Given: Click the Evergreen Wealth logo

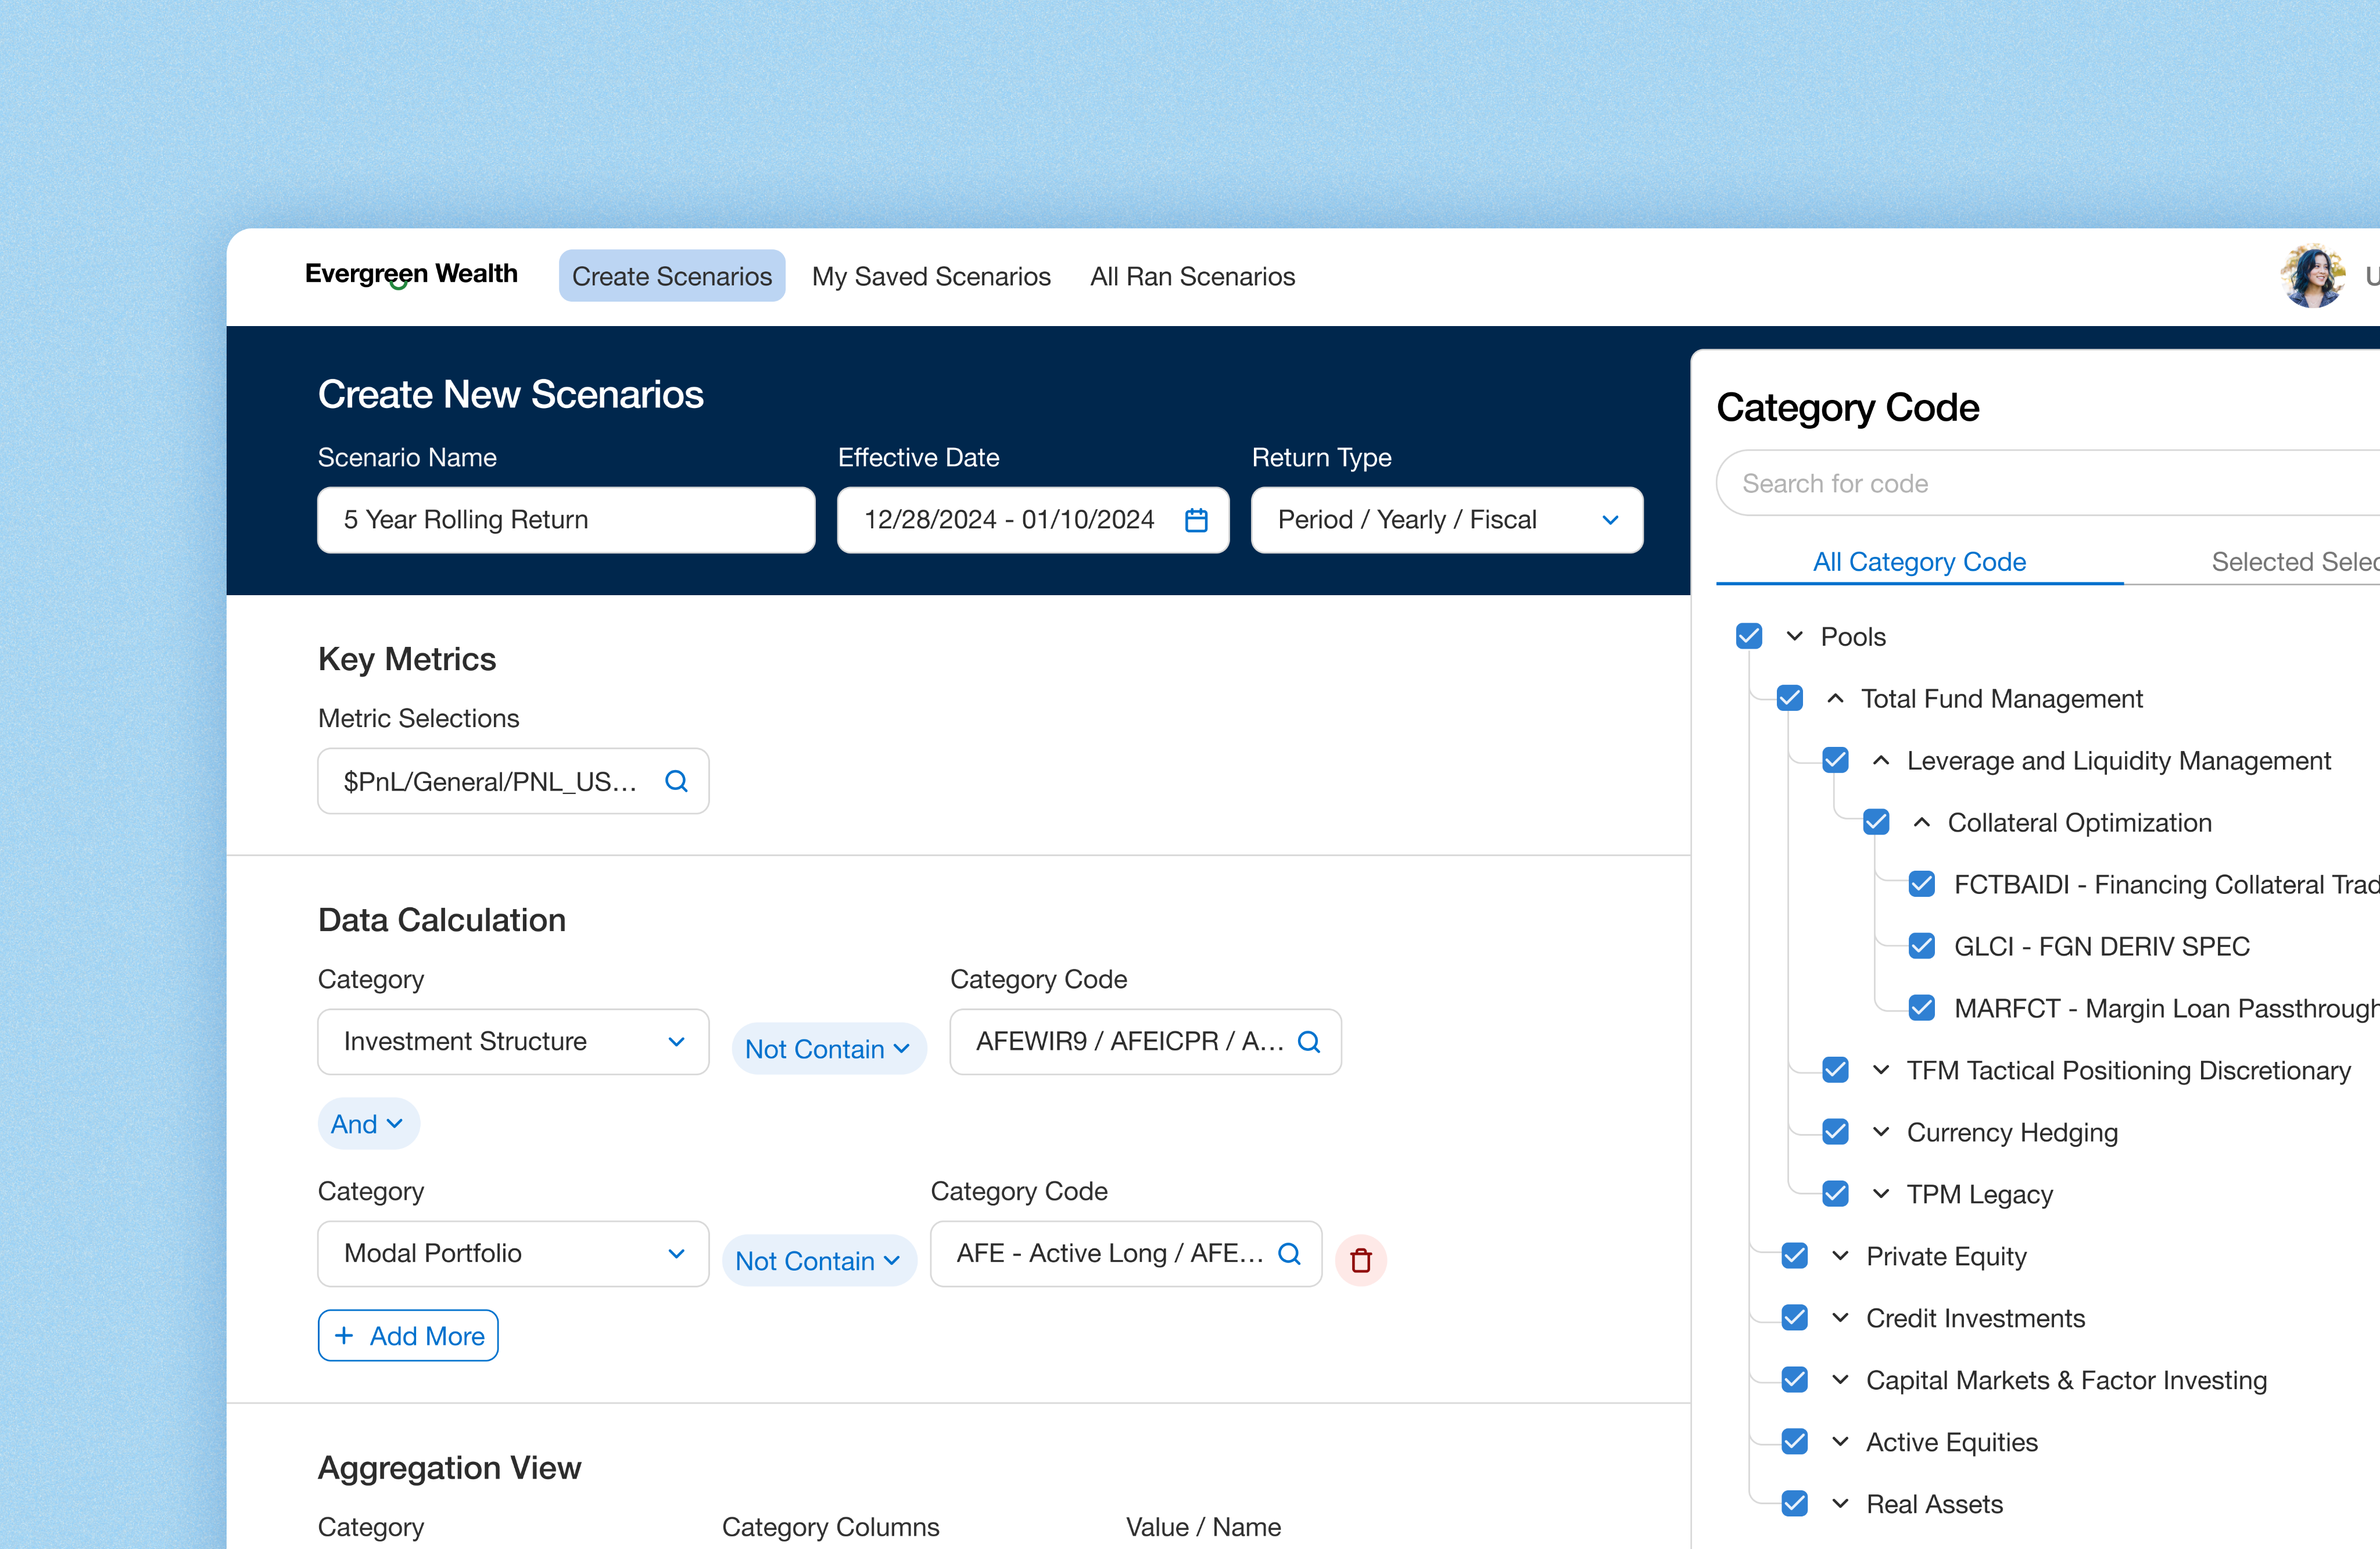Looking at the screenshot, I should 411,274.
